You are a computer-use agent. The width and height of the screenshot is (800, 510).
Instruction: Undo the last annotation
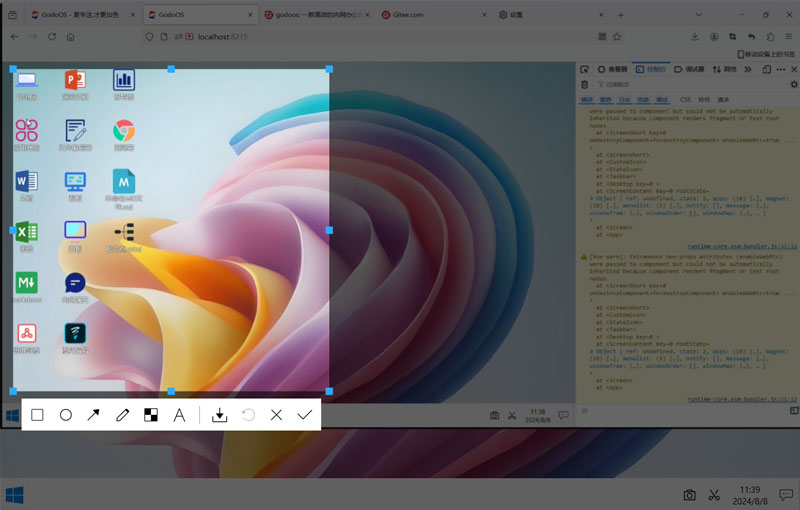pyautogui.click(x=249, y=415)
